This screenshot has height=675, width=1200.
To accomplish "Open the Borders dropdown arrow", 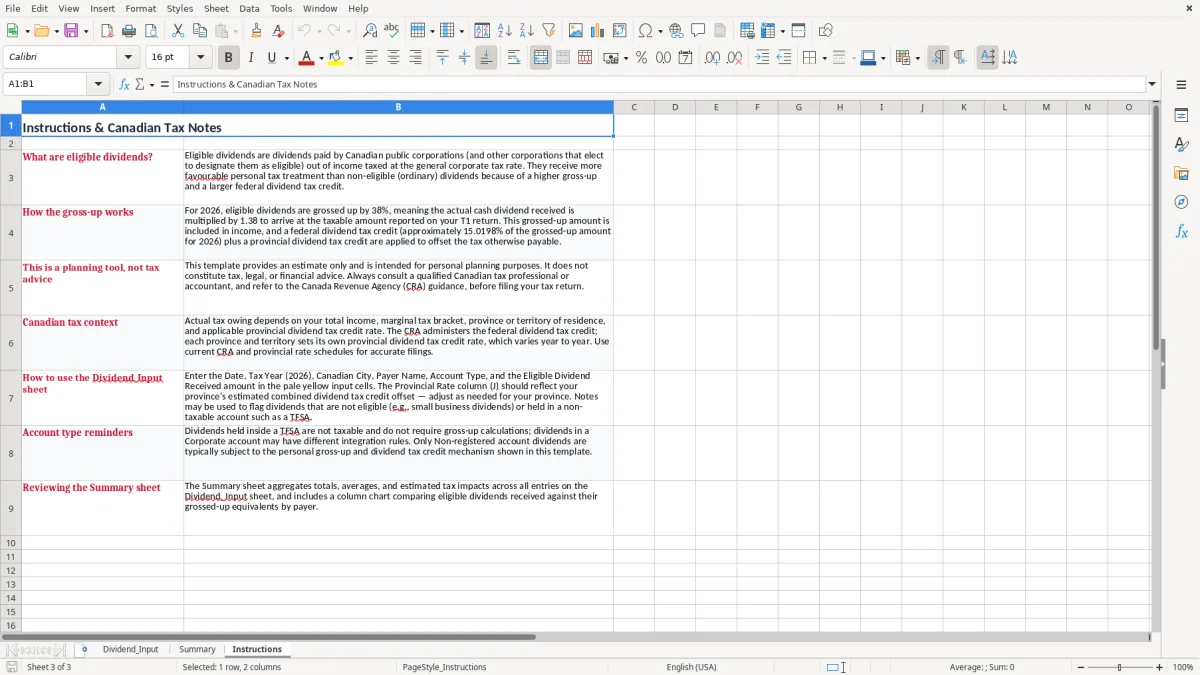I will [824, 58].
